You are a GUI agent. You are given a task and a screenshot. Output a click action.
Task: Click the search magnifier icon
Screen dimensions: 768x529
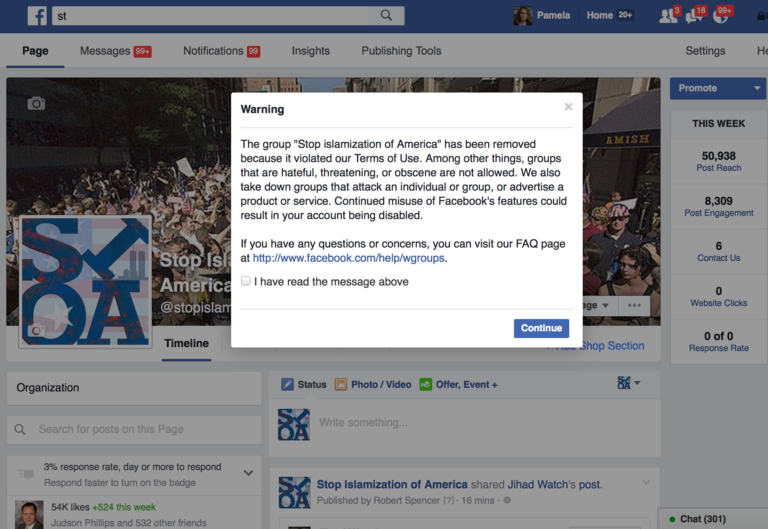386,15
